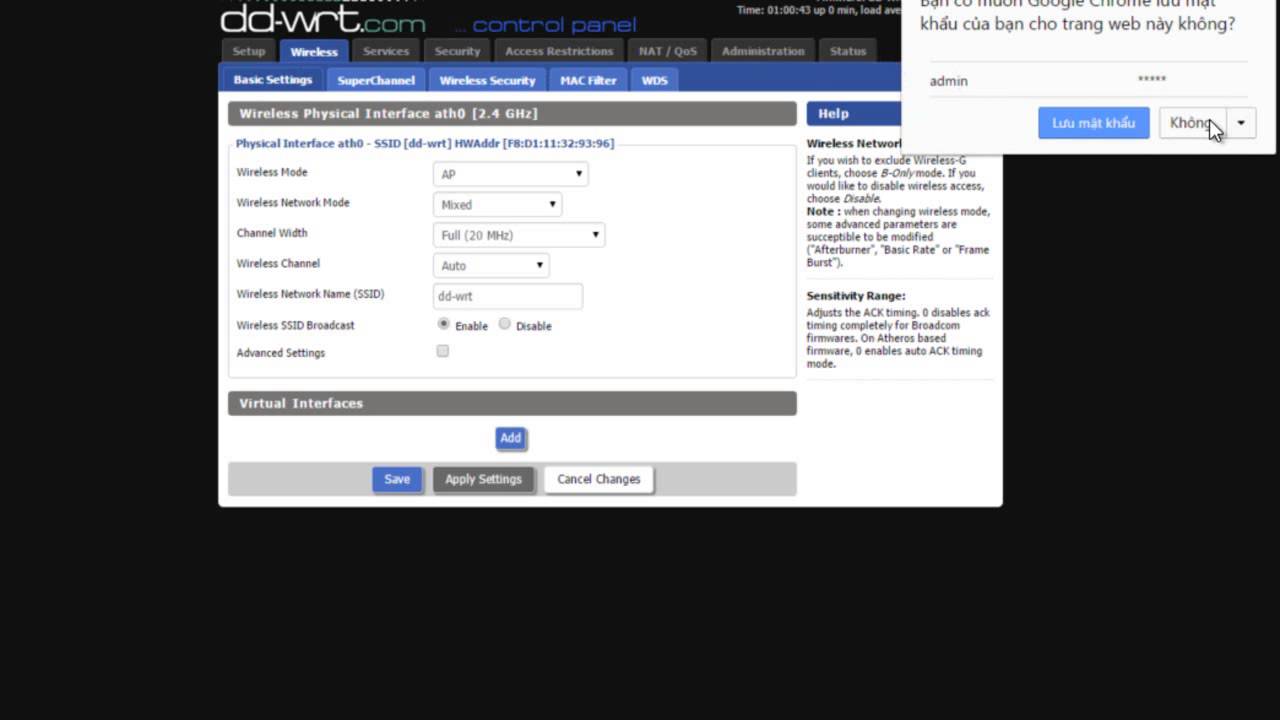Open the Setup tab
Image resolution: width=1280 pixels, height=720 pixels.
pos(249,51)
